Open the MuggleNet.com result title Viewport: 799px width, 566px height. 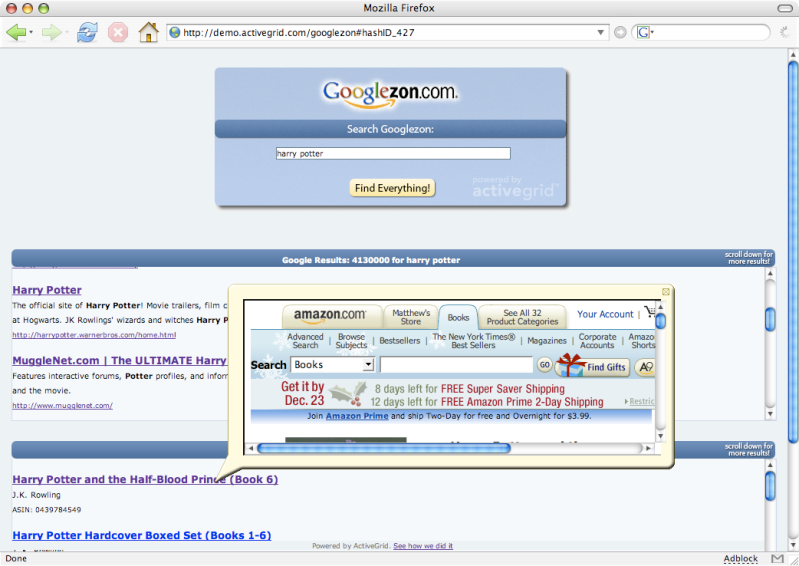(x=119, y=360)
